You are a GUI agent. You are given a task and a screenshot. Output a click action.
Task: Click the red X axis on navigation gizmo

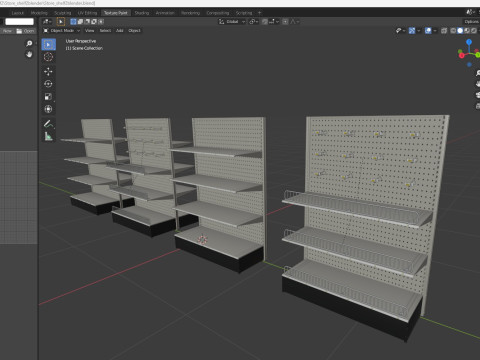tap(462, 55)
